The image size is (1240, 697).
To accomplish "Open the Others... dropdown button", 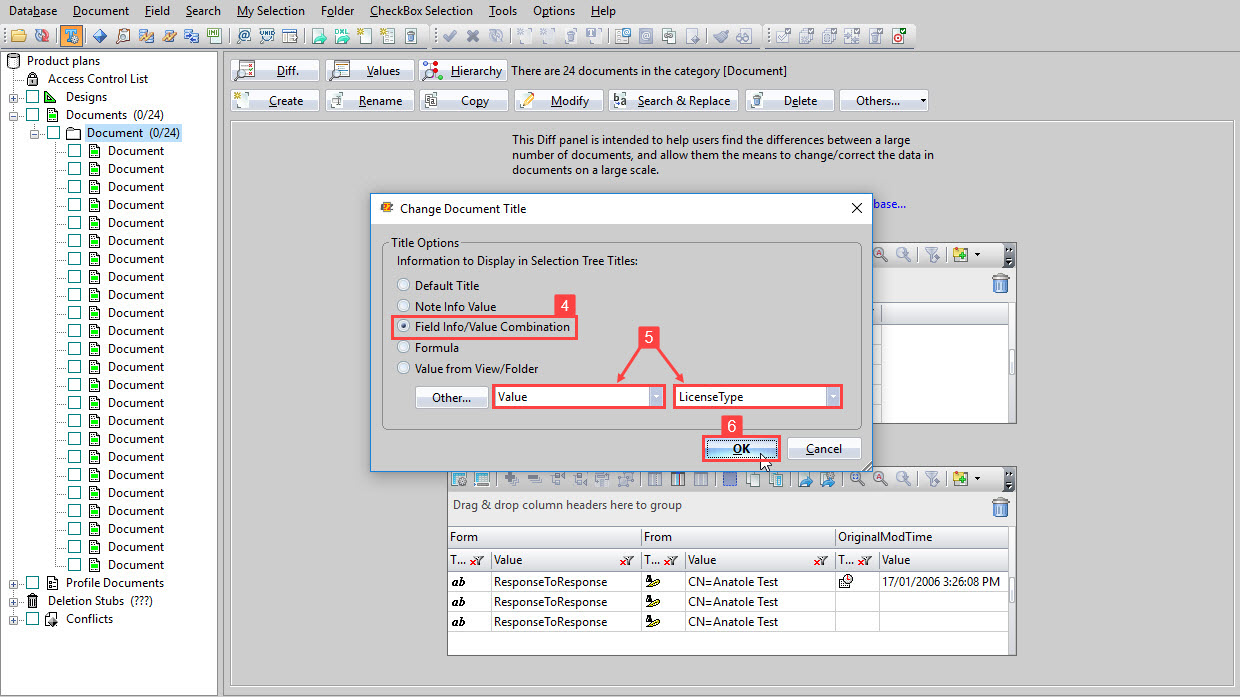I will click(x=884, y=100).
